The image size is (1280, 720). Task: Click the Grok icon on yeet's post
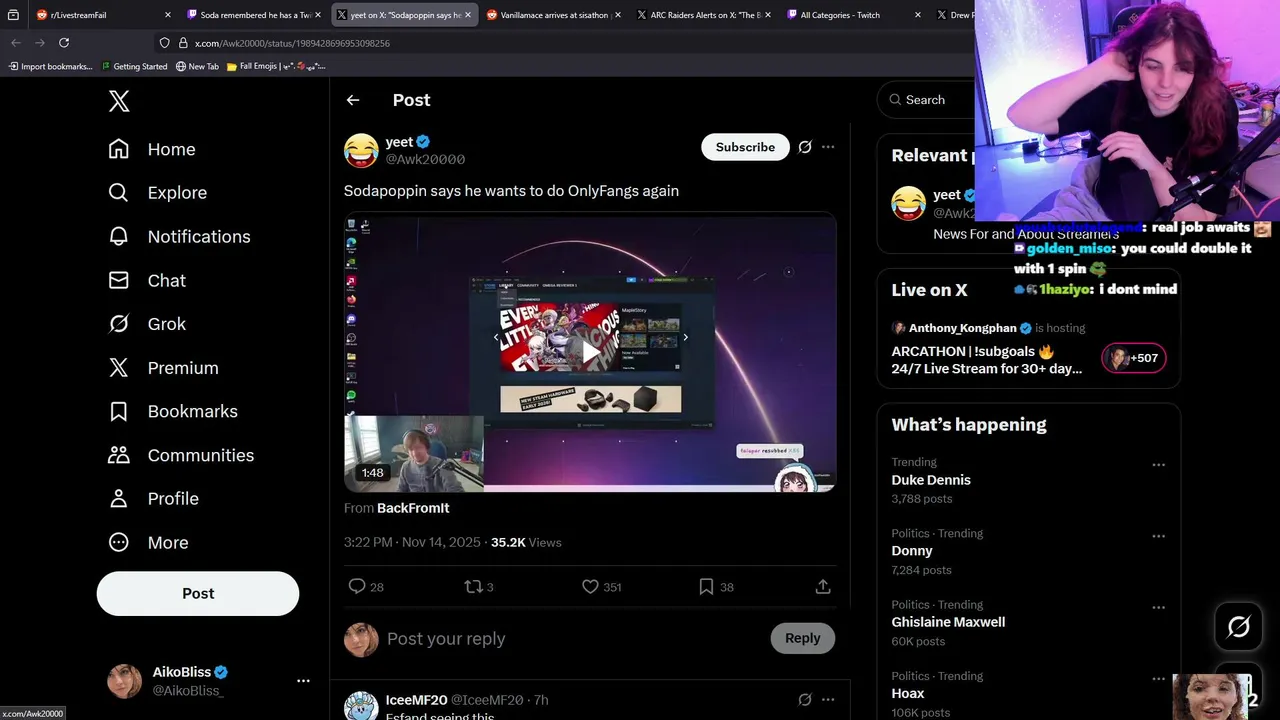(x=805, y=147)
